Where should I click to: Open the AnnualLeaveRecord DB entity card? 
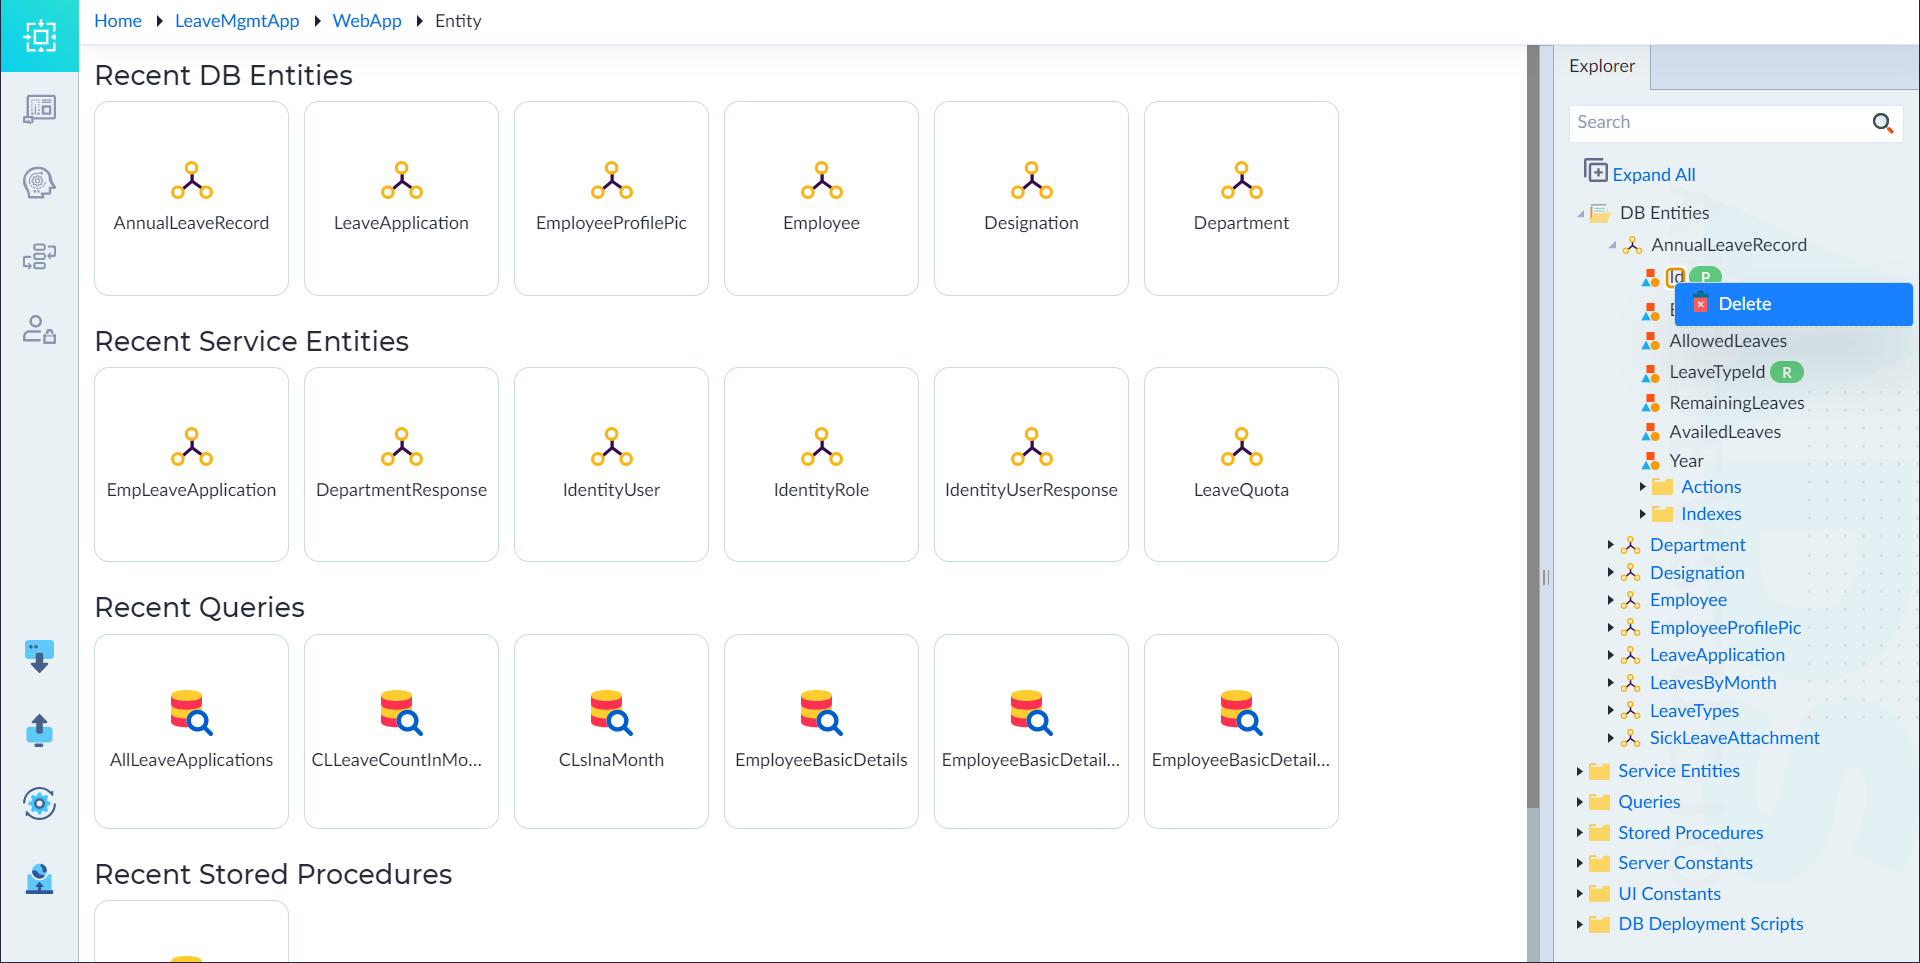click(191, 198)
